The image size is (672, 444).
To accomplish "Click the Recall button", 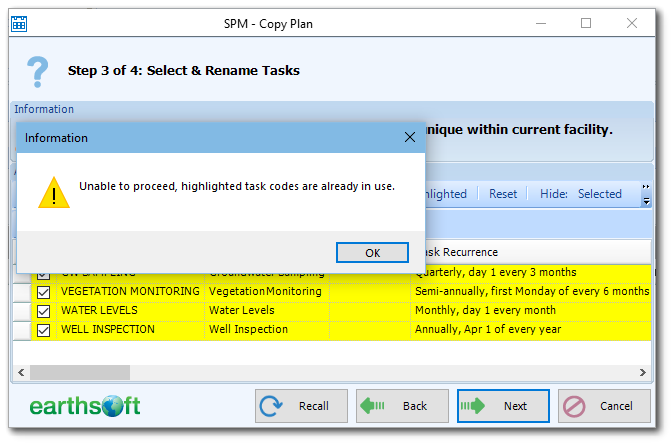I will tap(301, 406).
